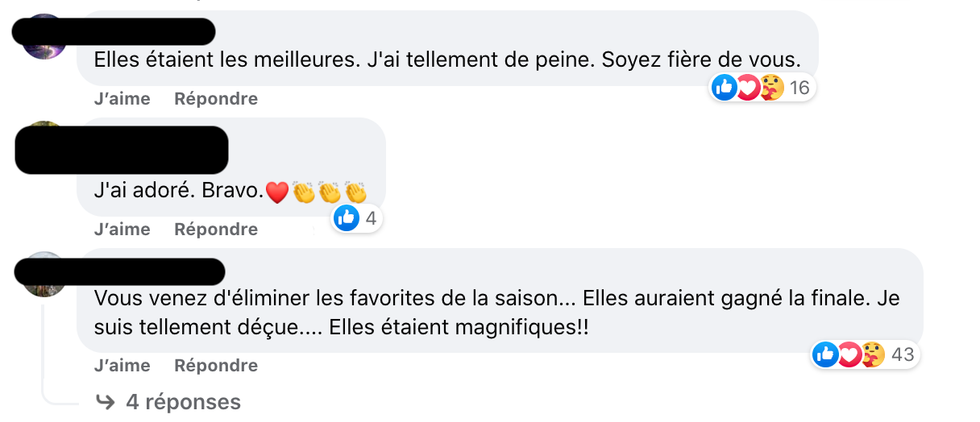The width and height of the screenshot is (980, 422).
Task: Click like reaction icon on first comment
Action: coord(724,88)
